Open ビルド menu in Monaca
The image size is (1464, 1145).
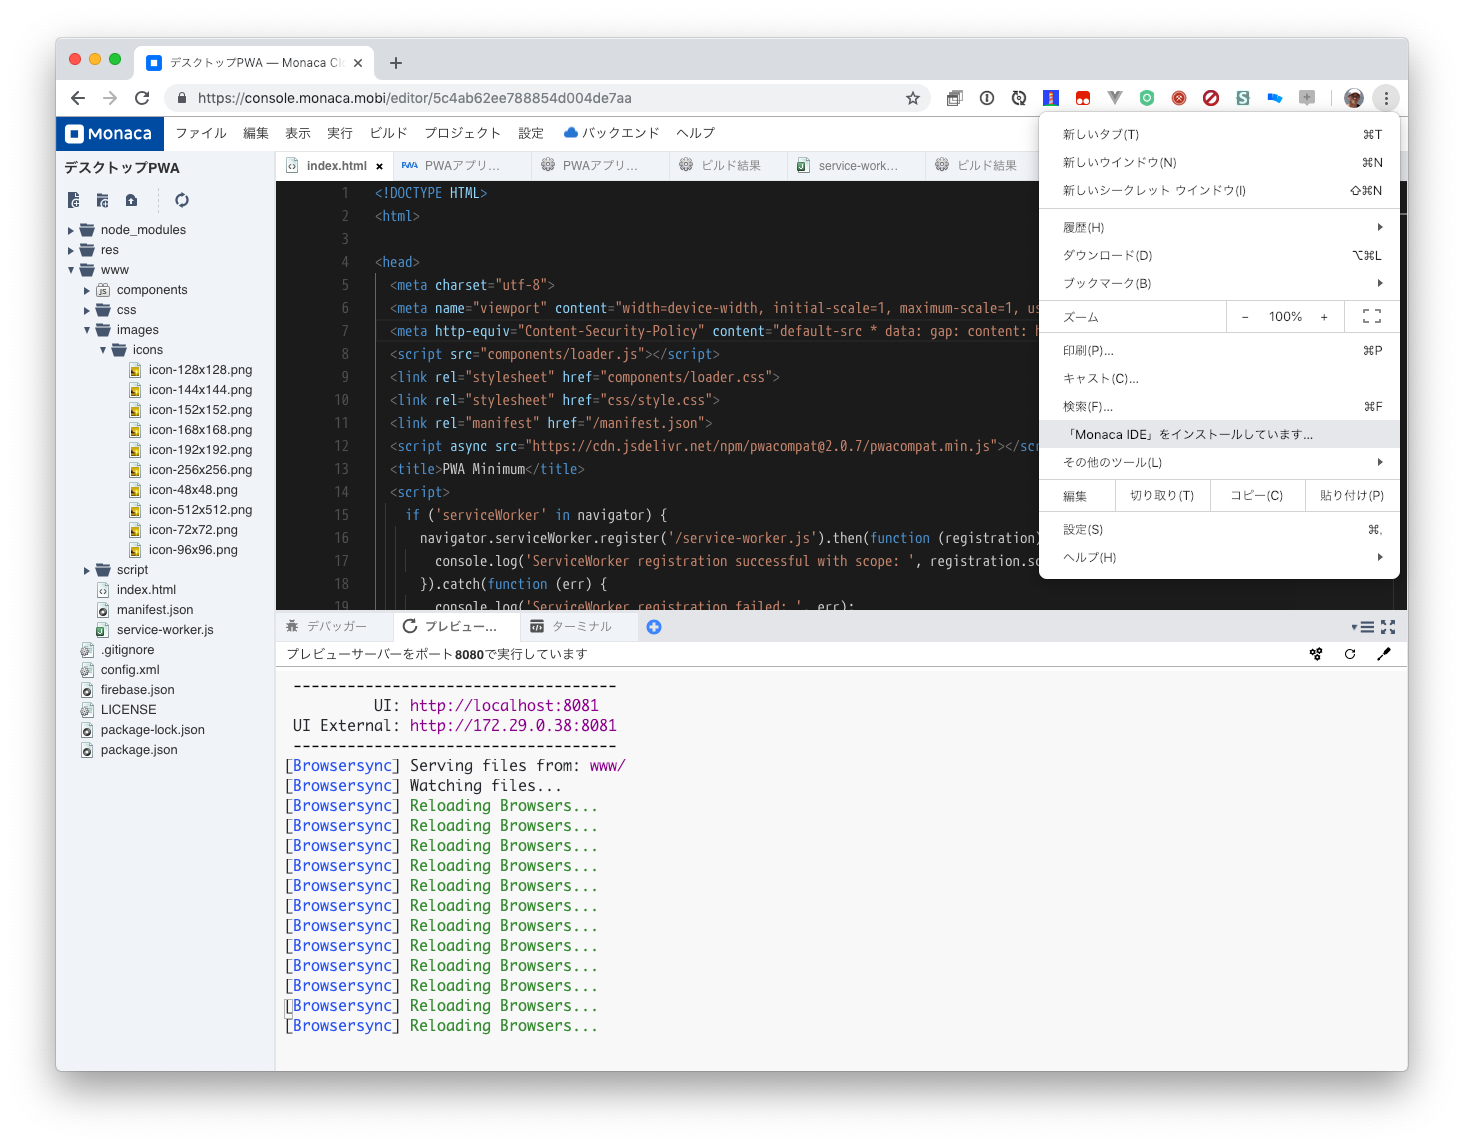(x=388, y=133)
